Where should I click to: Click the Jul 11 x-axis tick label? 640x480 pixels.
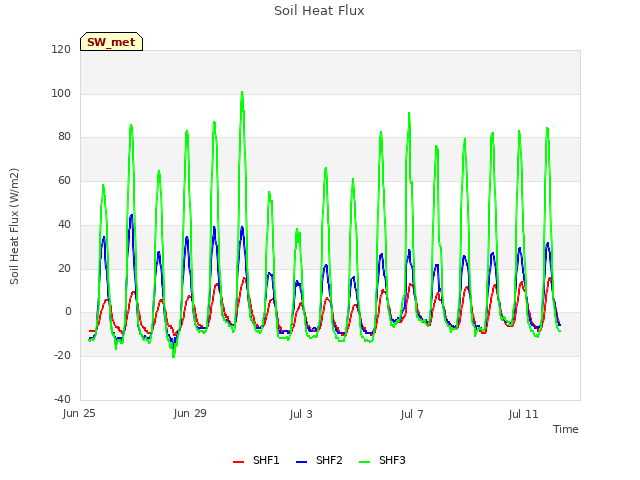(x=524, y=414)
